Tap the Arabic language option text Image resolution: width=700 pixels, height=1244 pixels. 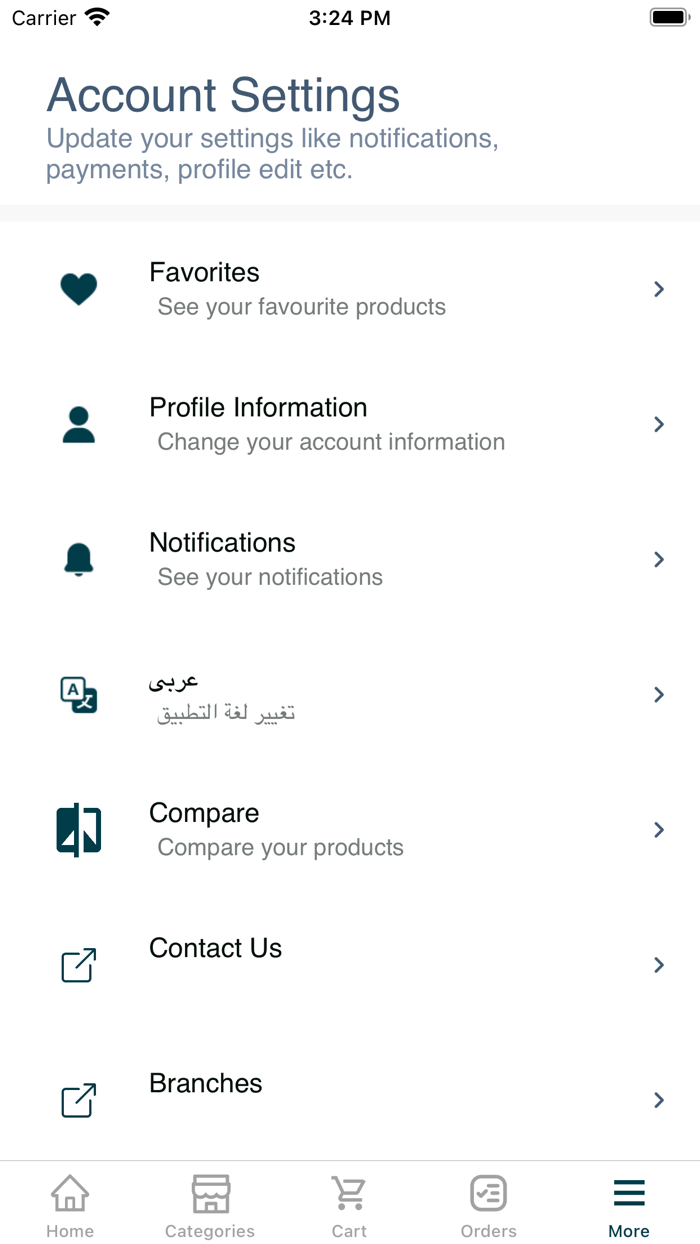(x=174, y=681)
